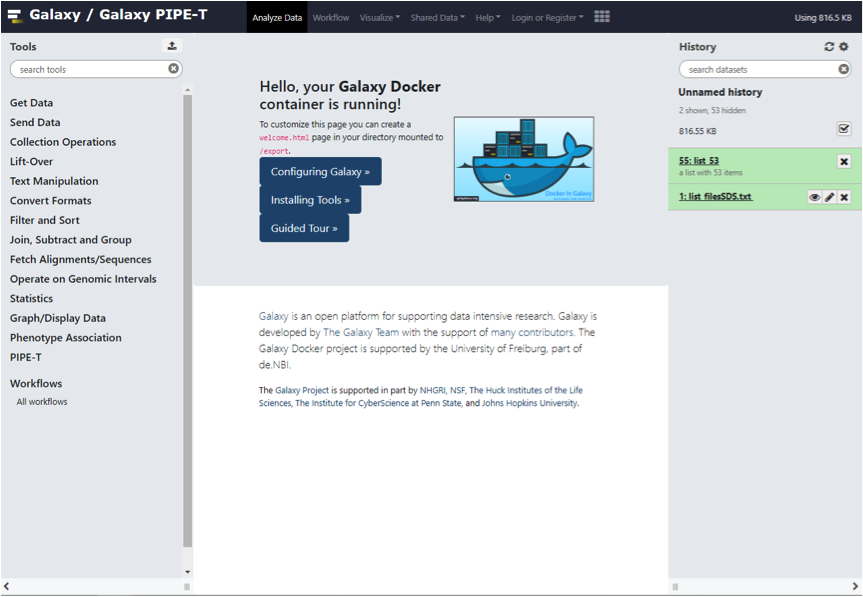Open Join, Subtract and Group section
The height and width of the screenshot is (597, 863).
click(x=70, y=240)
